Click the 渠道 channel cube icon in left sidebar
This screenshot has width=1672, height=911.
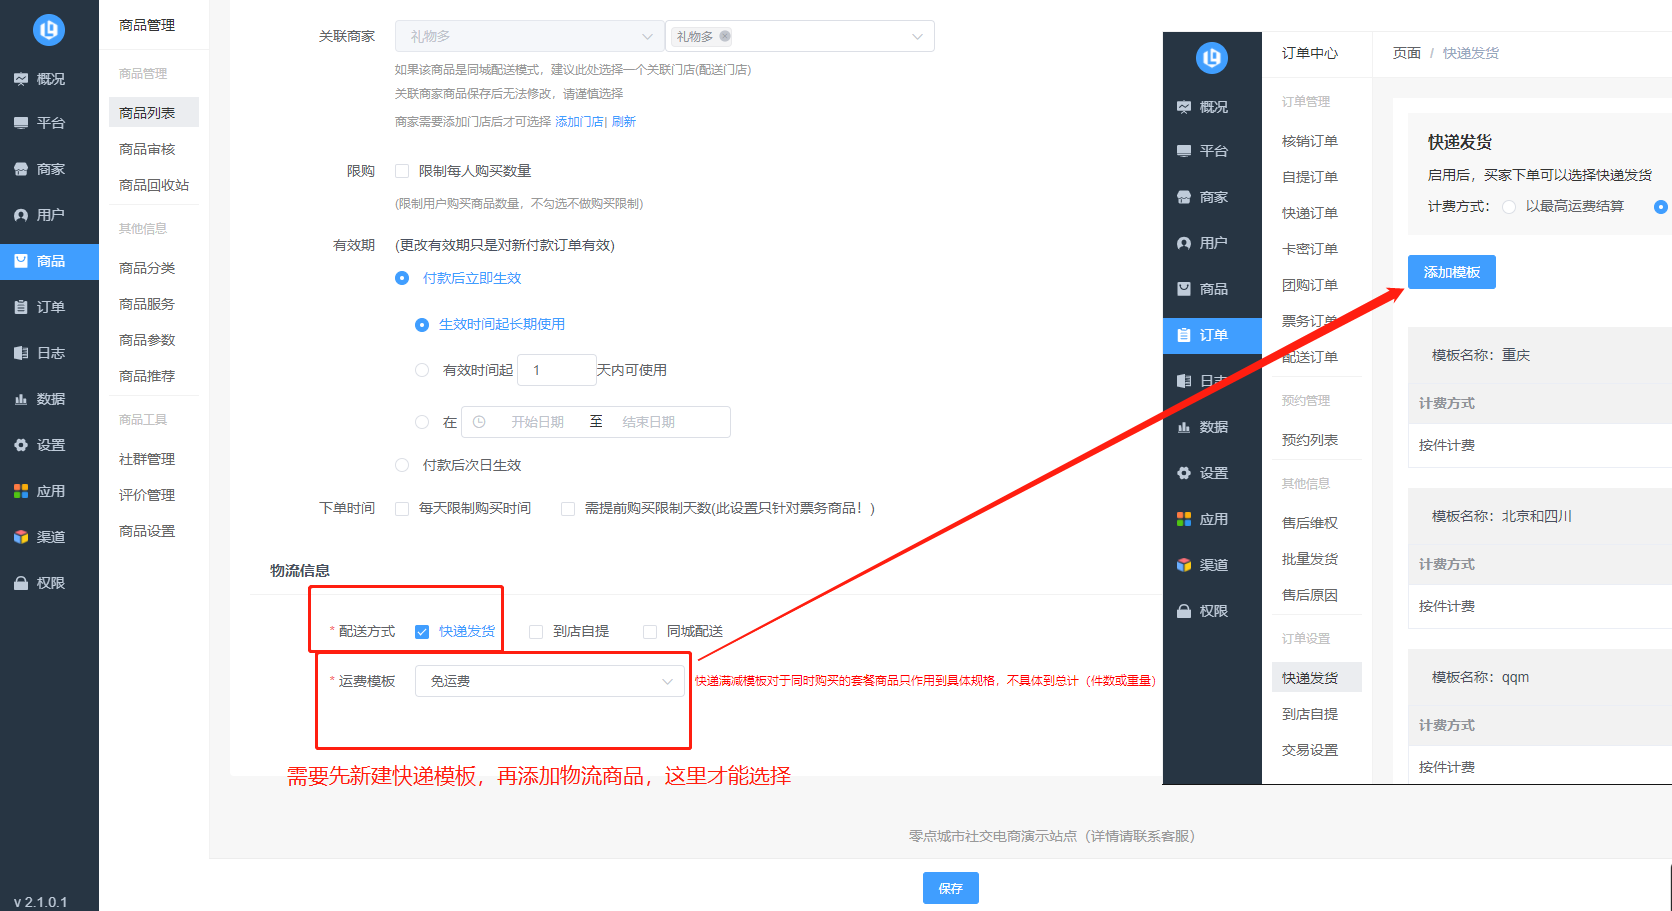[x=21, y=537]
